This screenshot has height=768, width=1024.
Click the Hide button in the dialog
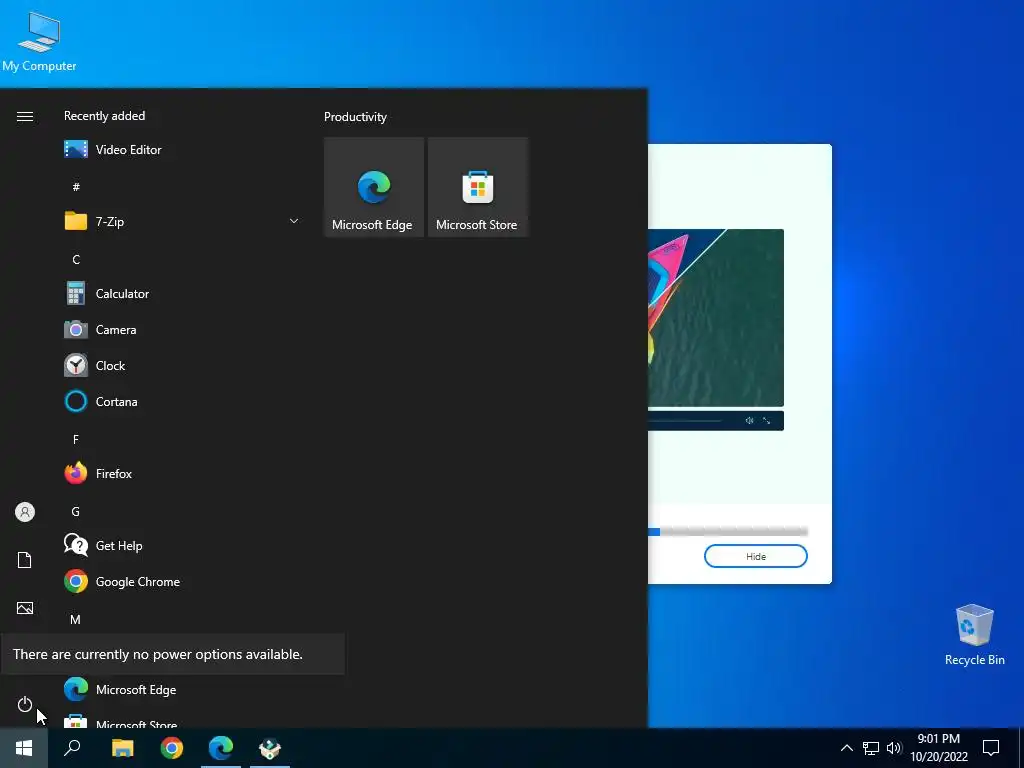click(756, 556)
